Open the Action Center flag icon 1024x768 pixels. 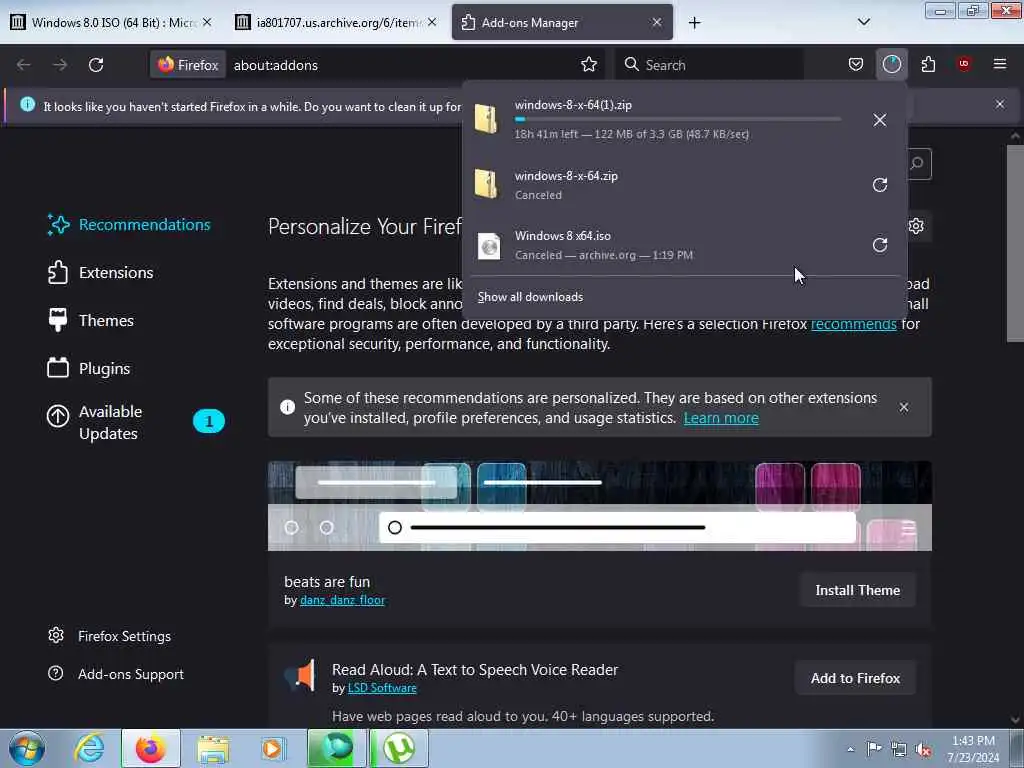pos(874,749)
